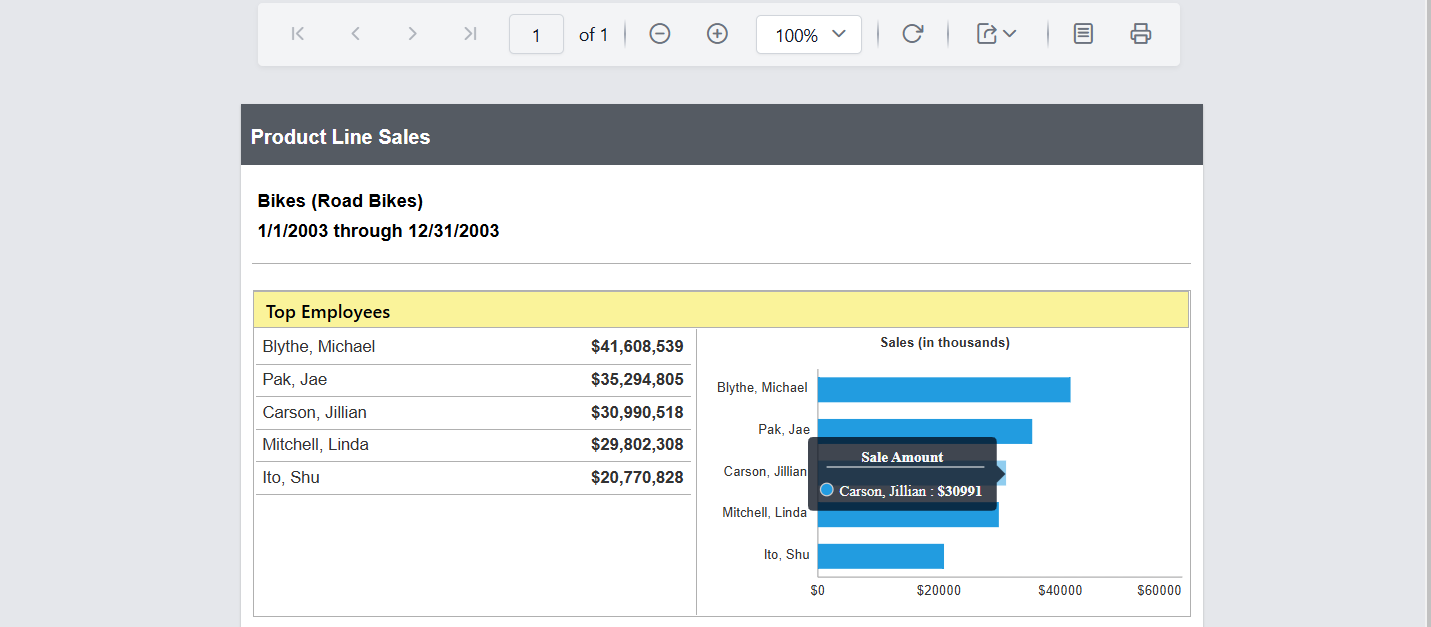This screenshot has width=1431, height=627.
Task: Refresh the report
Action: 912,34
